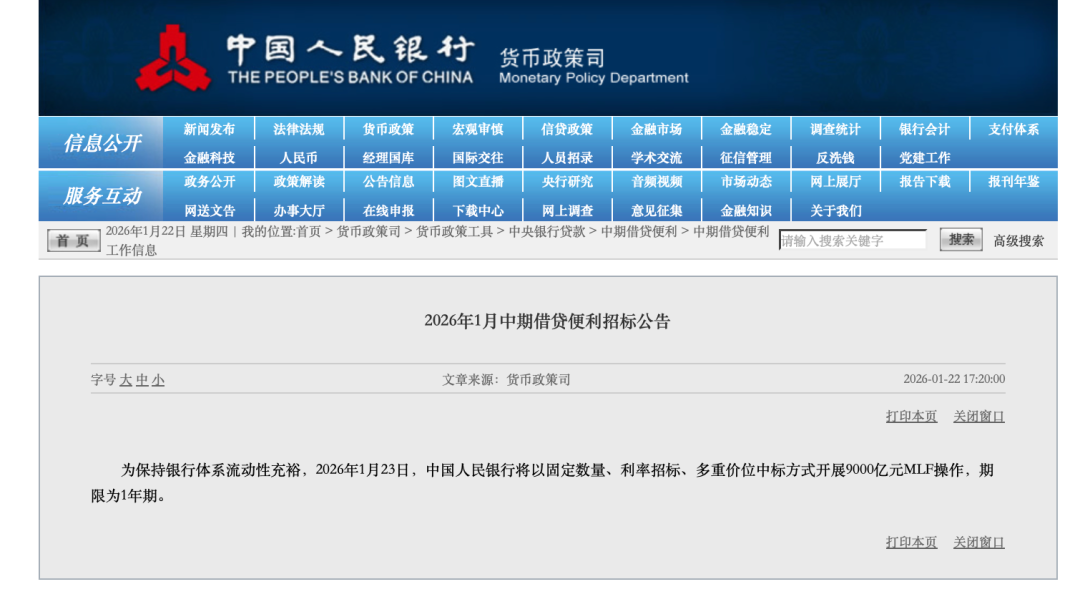Set font size to 小

[x=158, y=380]
